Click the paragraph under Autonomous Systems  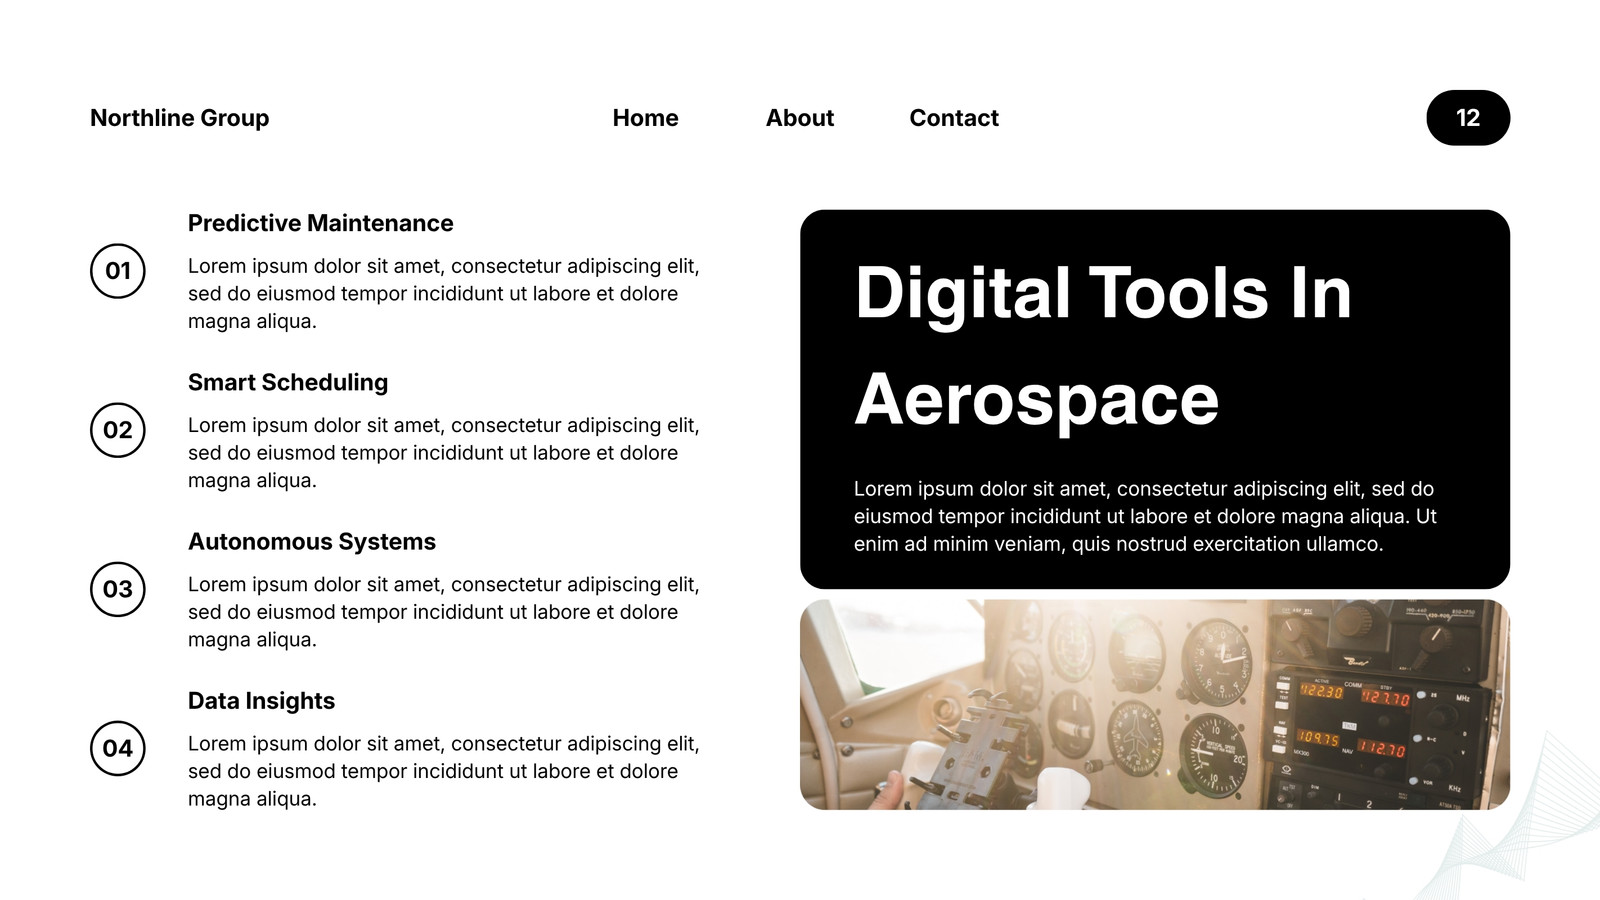(x=444, y=612)
